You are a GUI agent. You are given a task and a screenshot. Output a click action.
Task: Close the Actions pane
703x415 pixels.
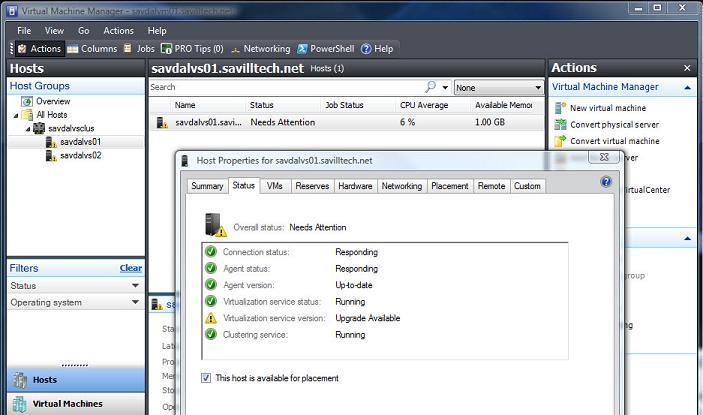(x=687, y=68)
